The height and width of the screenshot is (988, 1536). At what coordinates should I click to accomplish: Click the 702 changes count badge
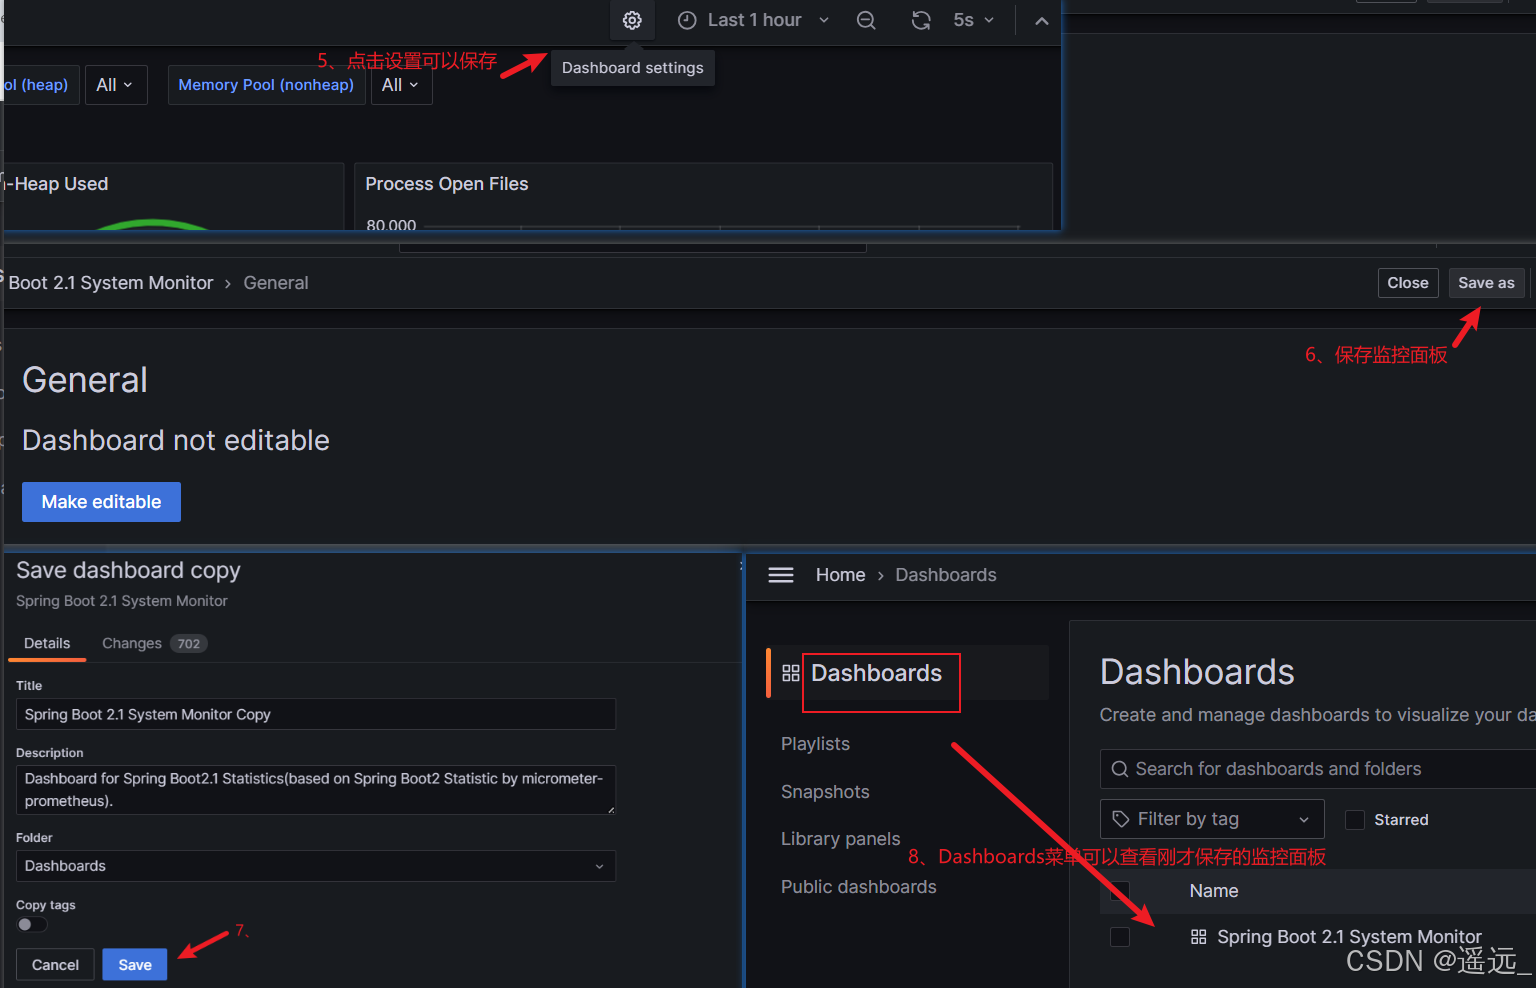pyautogui.click(x=188, y=644)
